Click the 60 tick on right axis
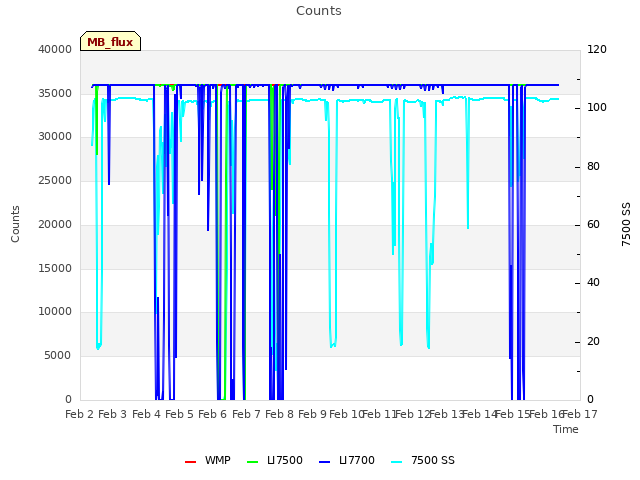 (593, 224)
